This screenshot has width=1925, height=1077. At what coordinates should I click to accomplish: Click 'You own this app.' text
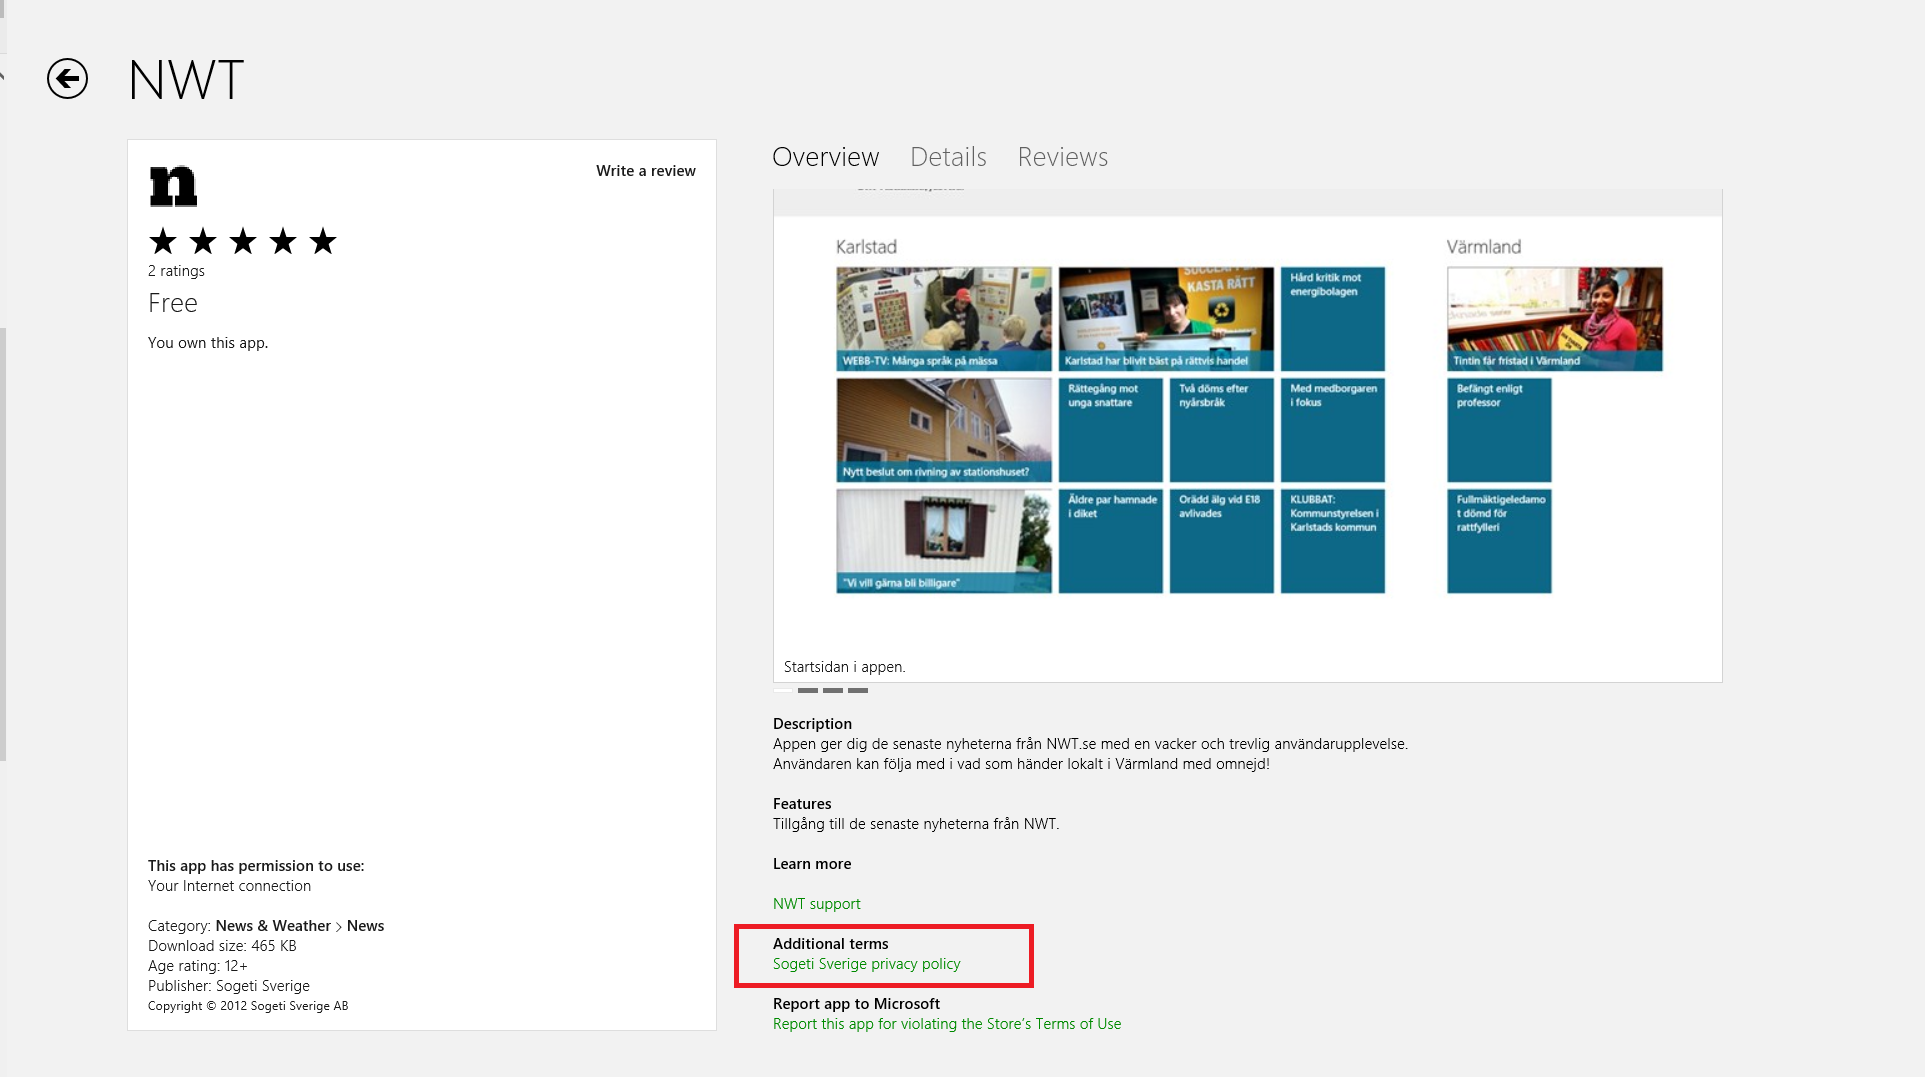point(208,343)
